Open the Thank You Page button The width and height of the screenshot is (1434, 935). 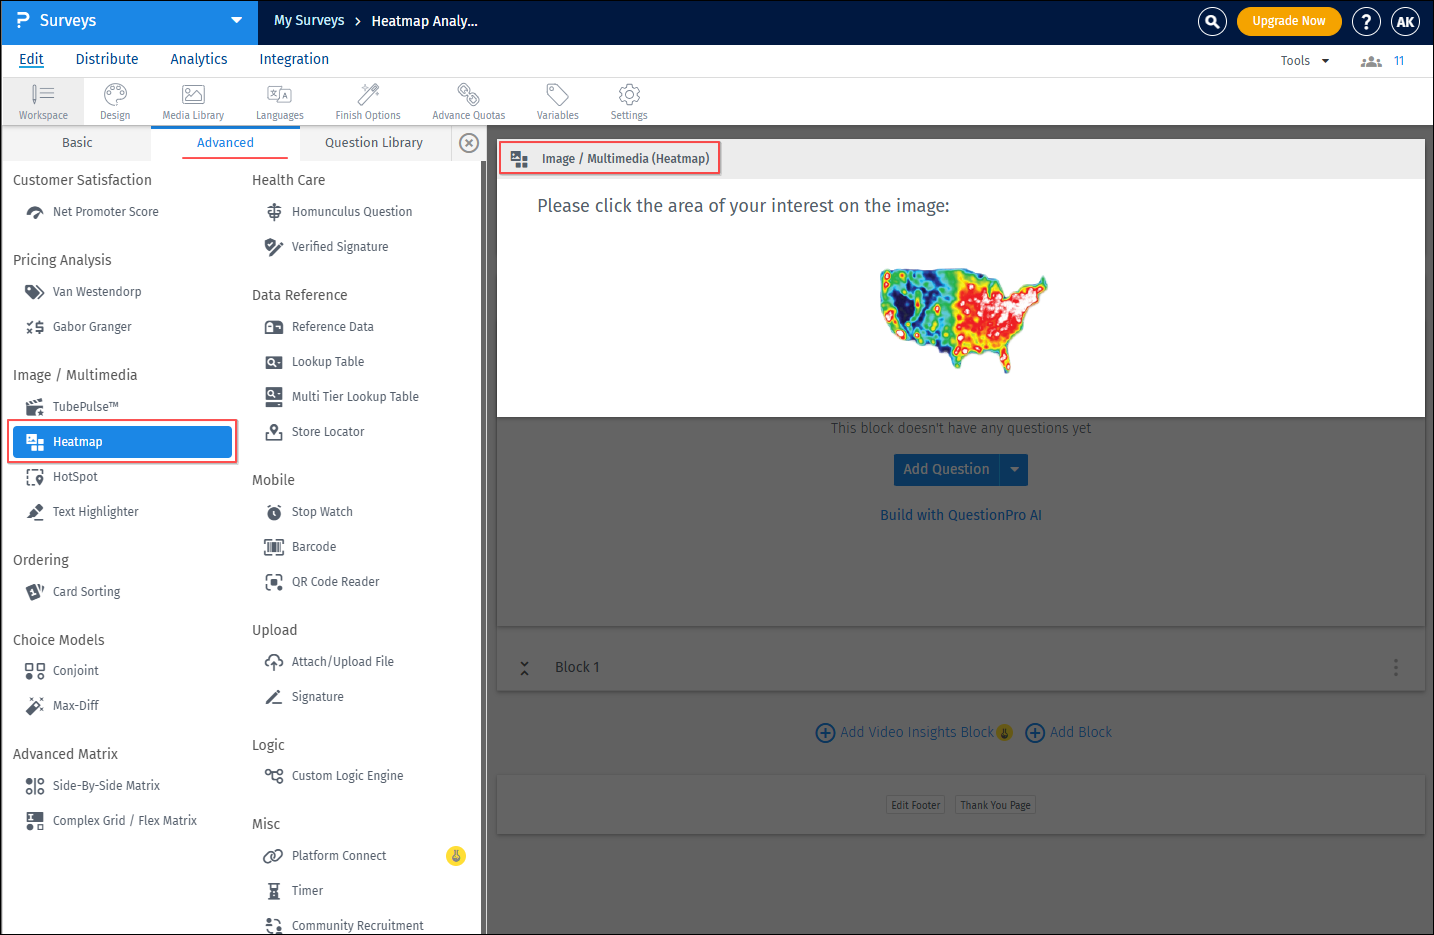click(x=995, y=805)
